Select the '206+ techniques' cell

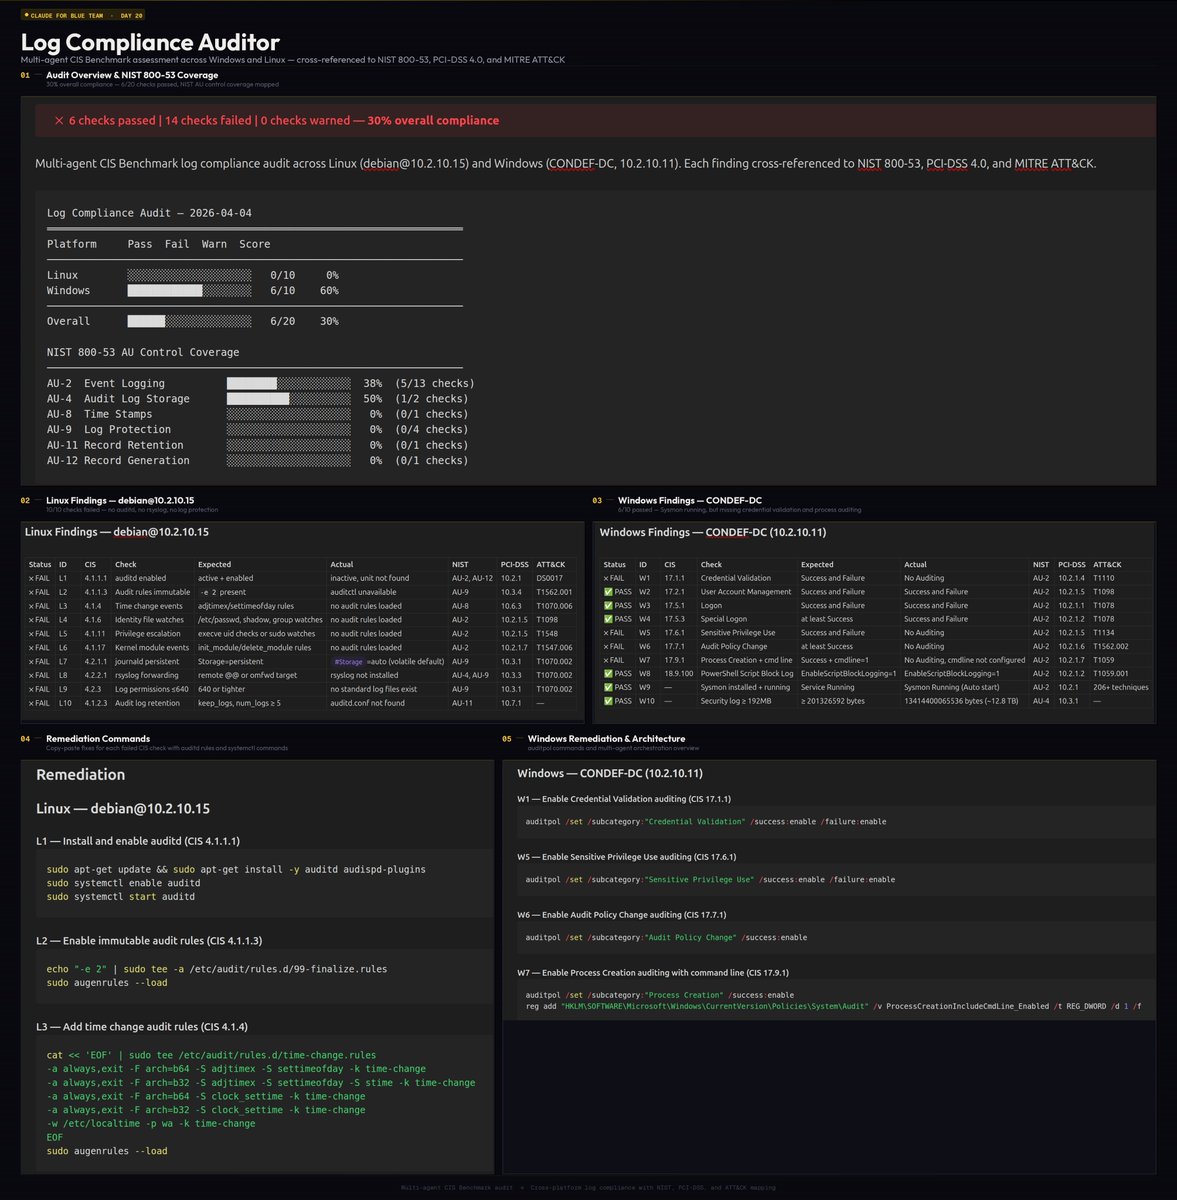pos(1121,687)
